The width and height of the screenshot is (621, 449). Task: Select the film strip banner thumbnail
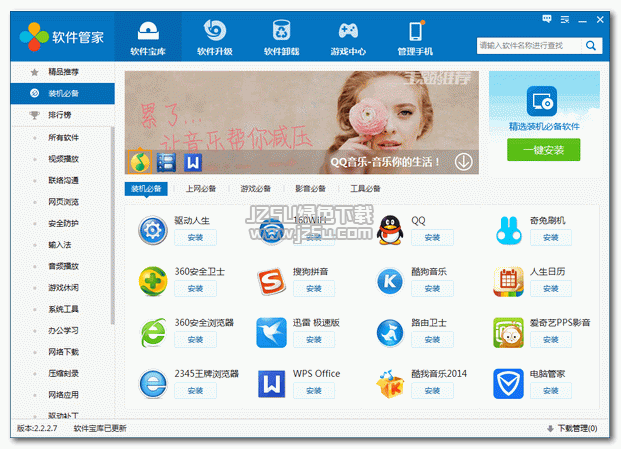coord(166,162)
